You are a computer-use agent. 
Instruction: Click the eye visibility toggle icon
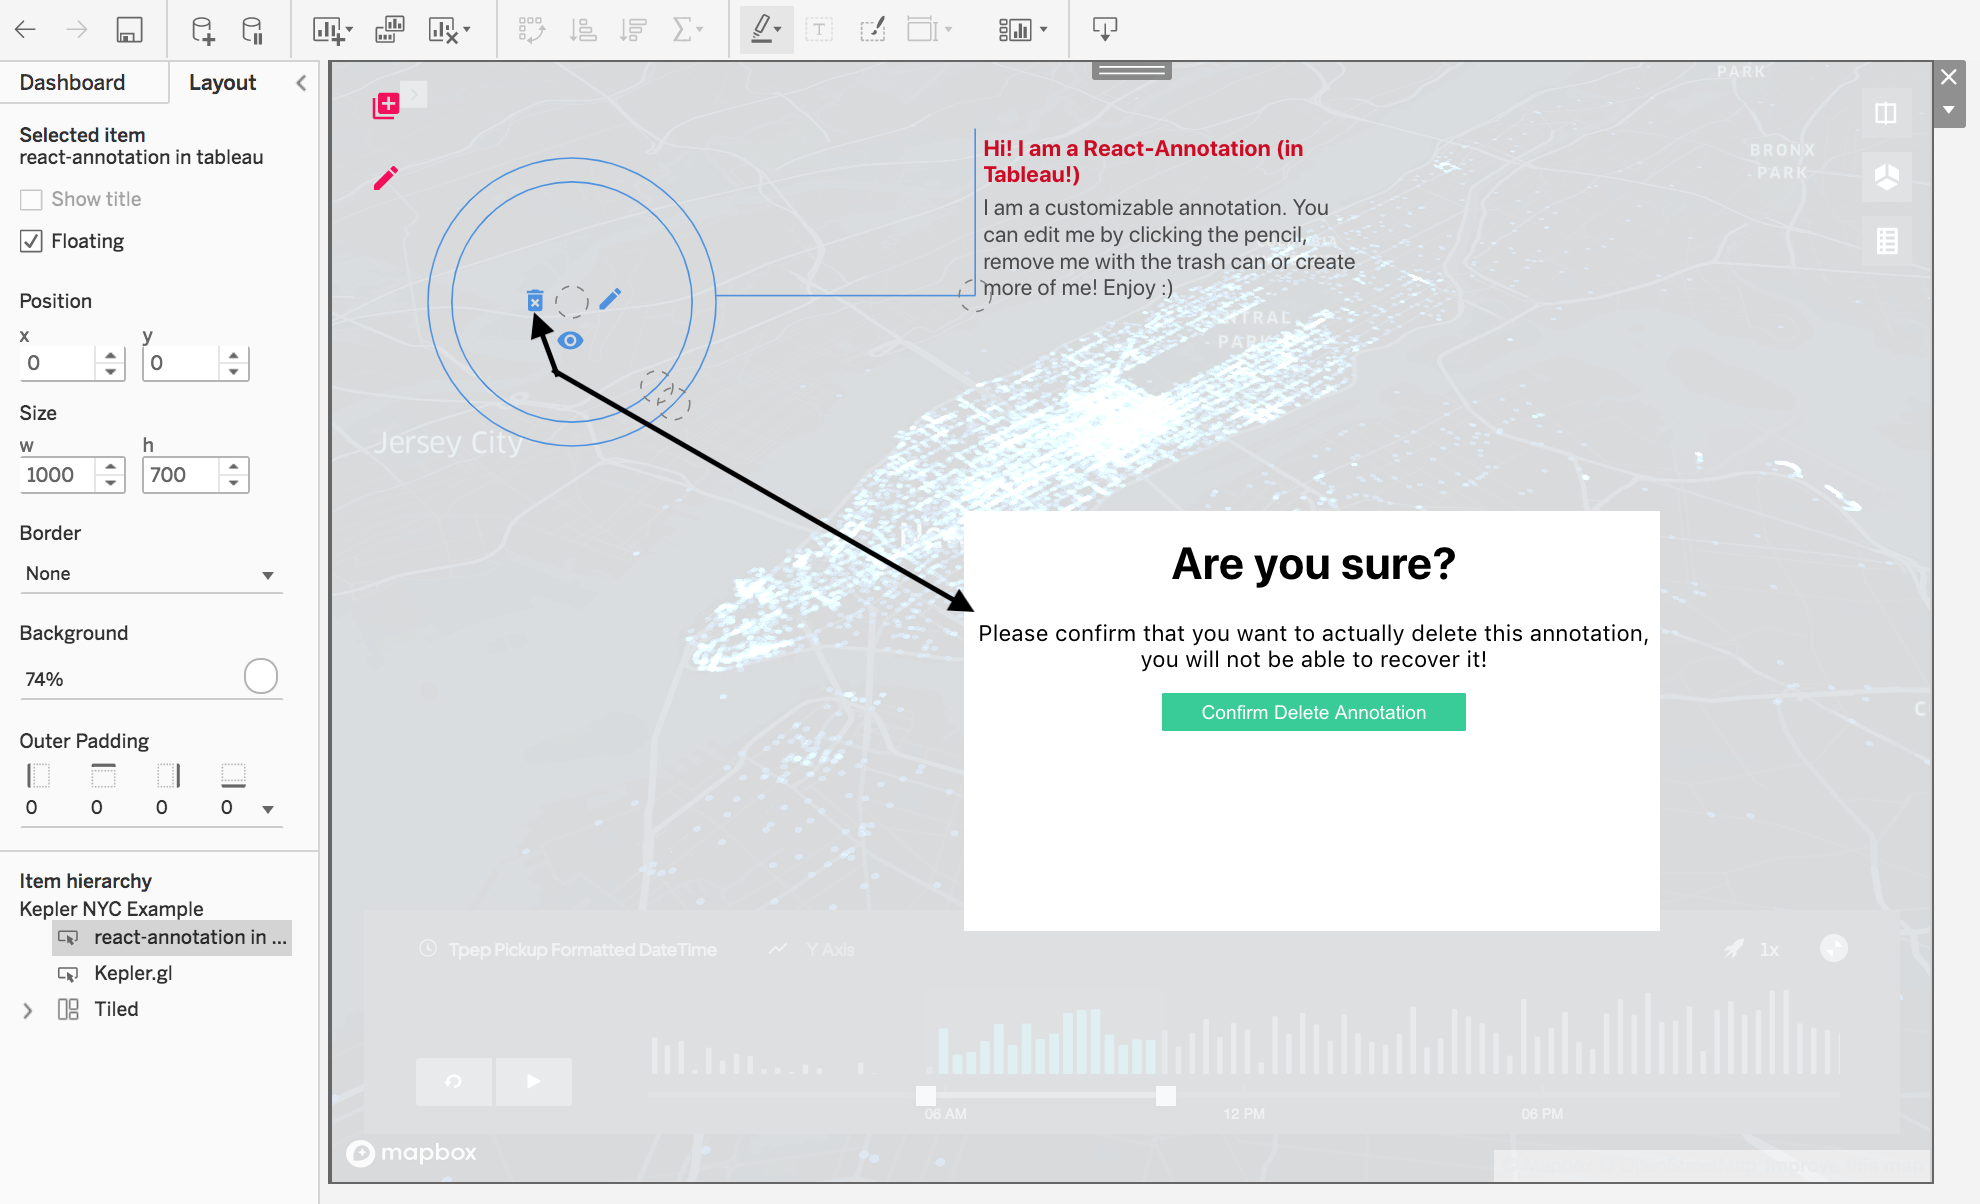point(569,340)
